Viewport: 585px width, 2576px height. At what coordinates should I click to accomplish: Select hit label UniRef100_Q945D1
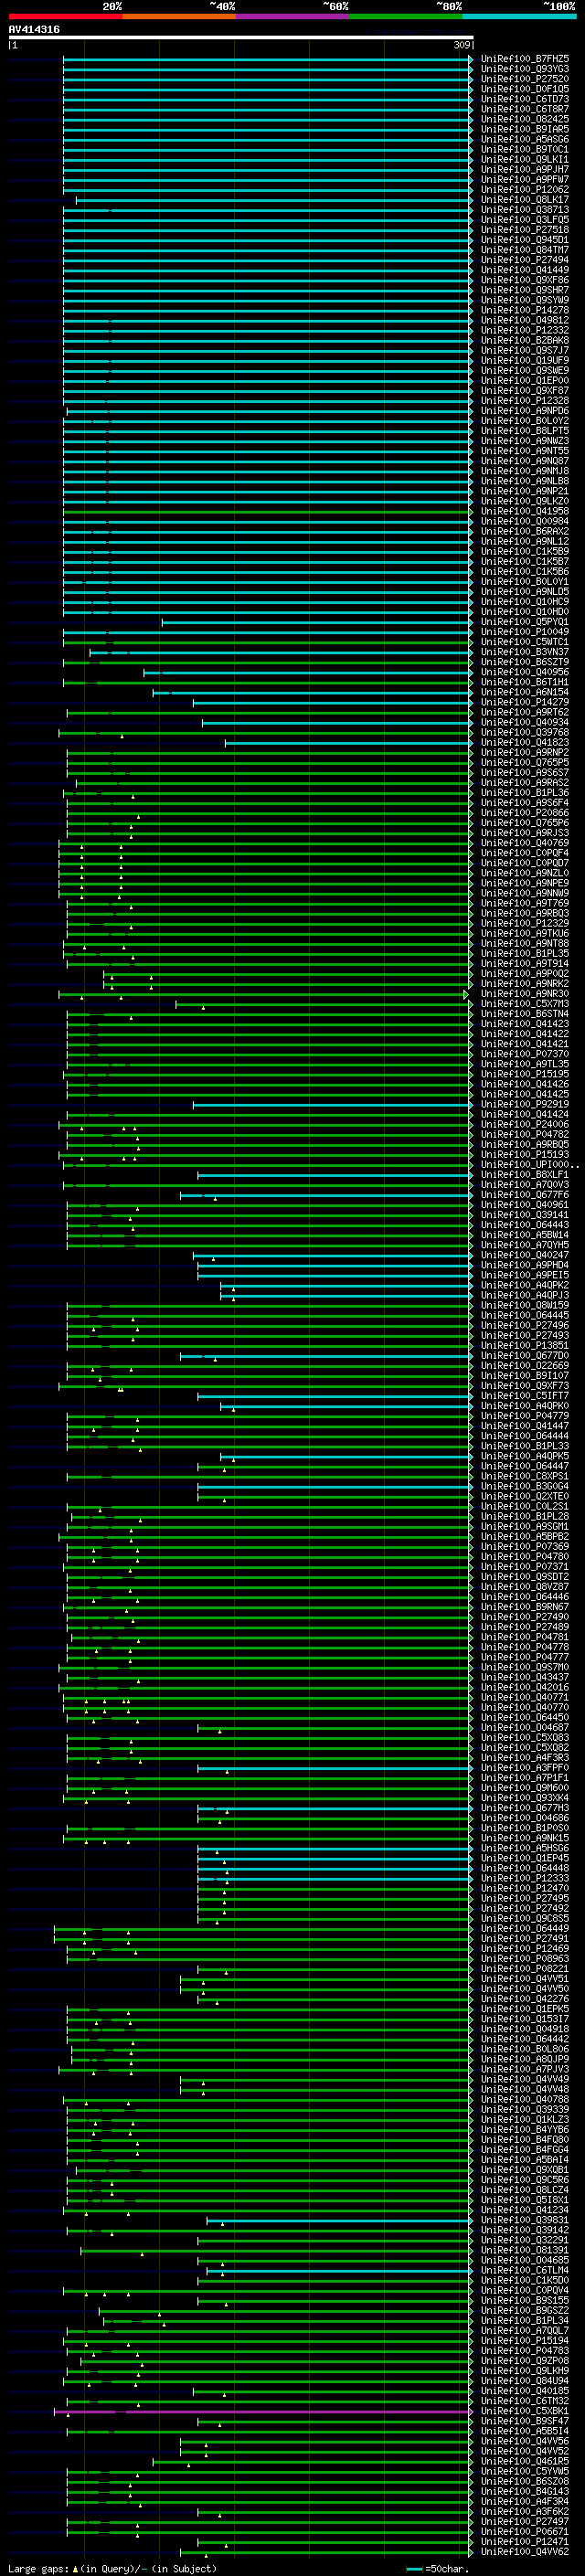pyautogui.click(x=525, y=240)
